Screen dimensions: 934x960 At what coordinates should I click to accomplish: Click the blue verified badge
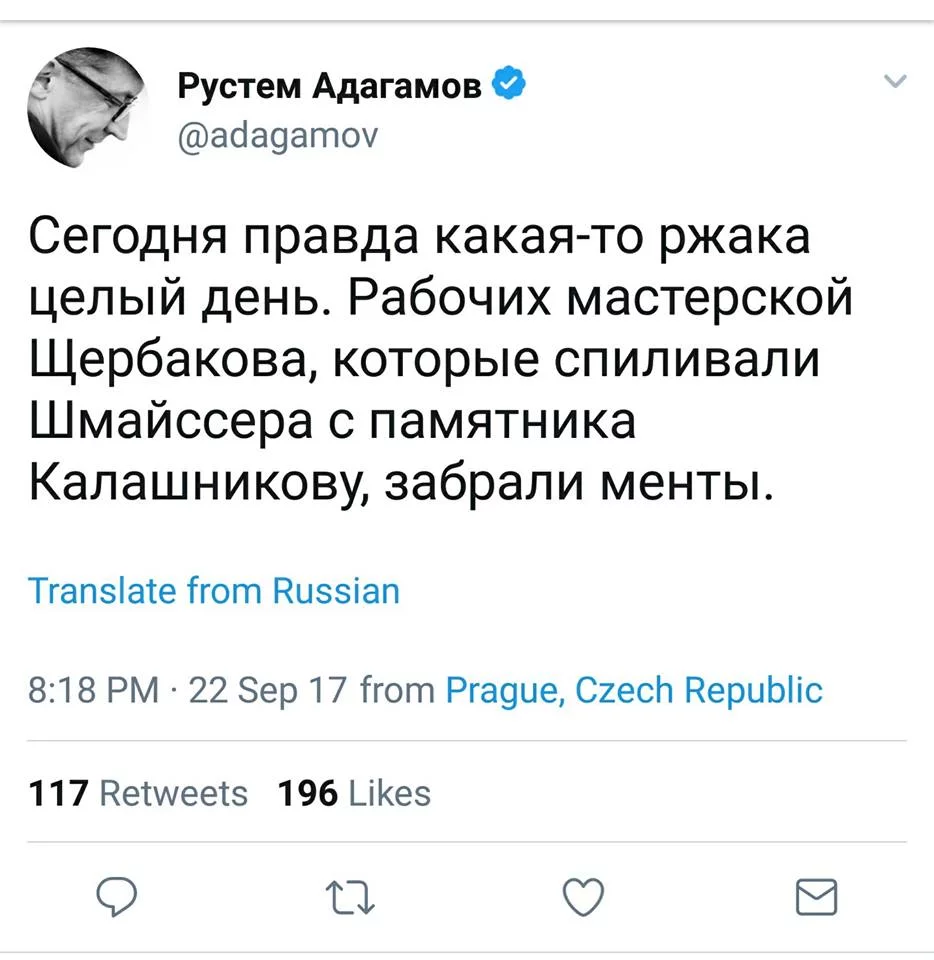click(x=509, y=83)
